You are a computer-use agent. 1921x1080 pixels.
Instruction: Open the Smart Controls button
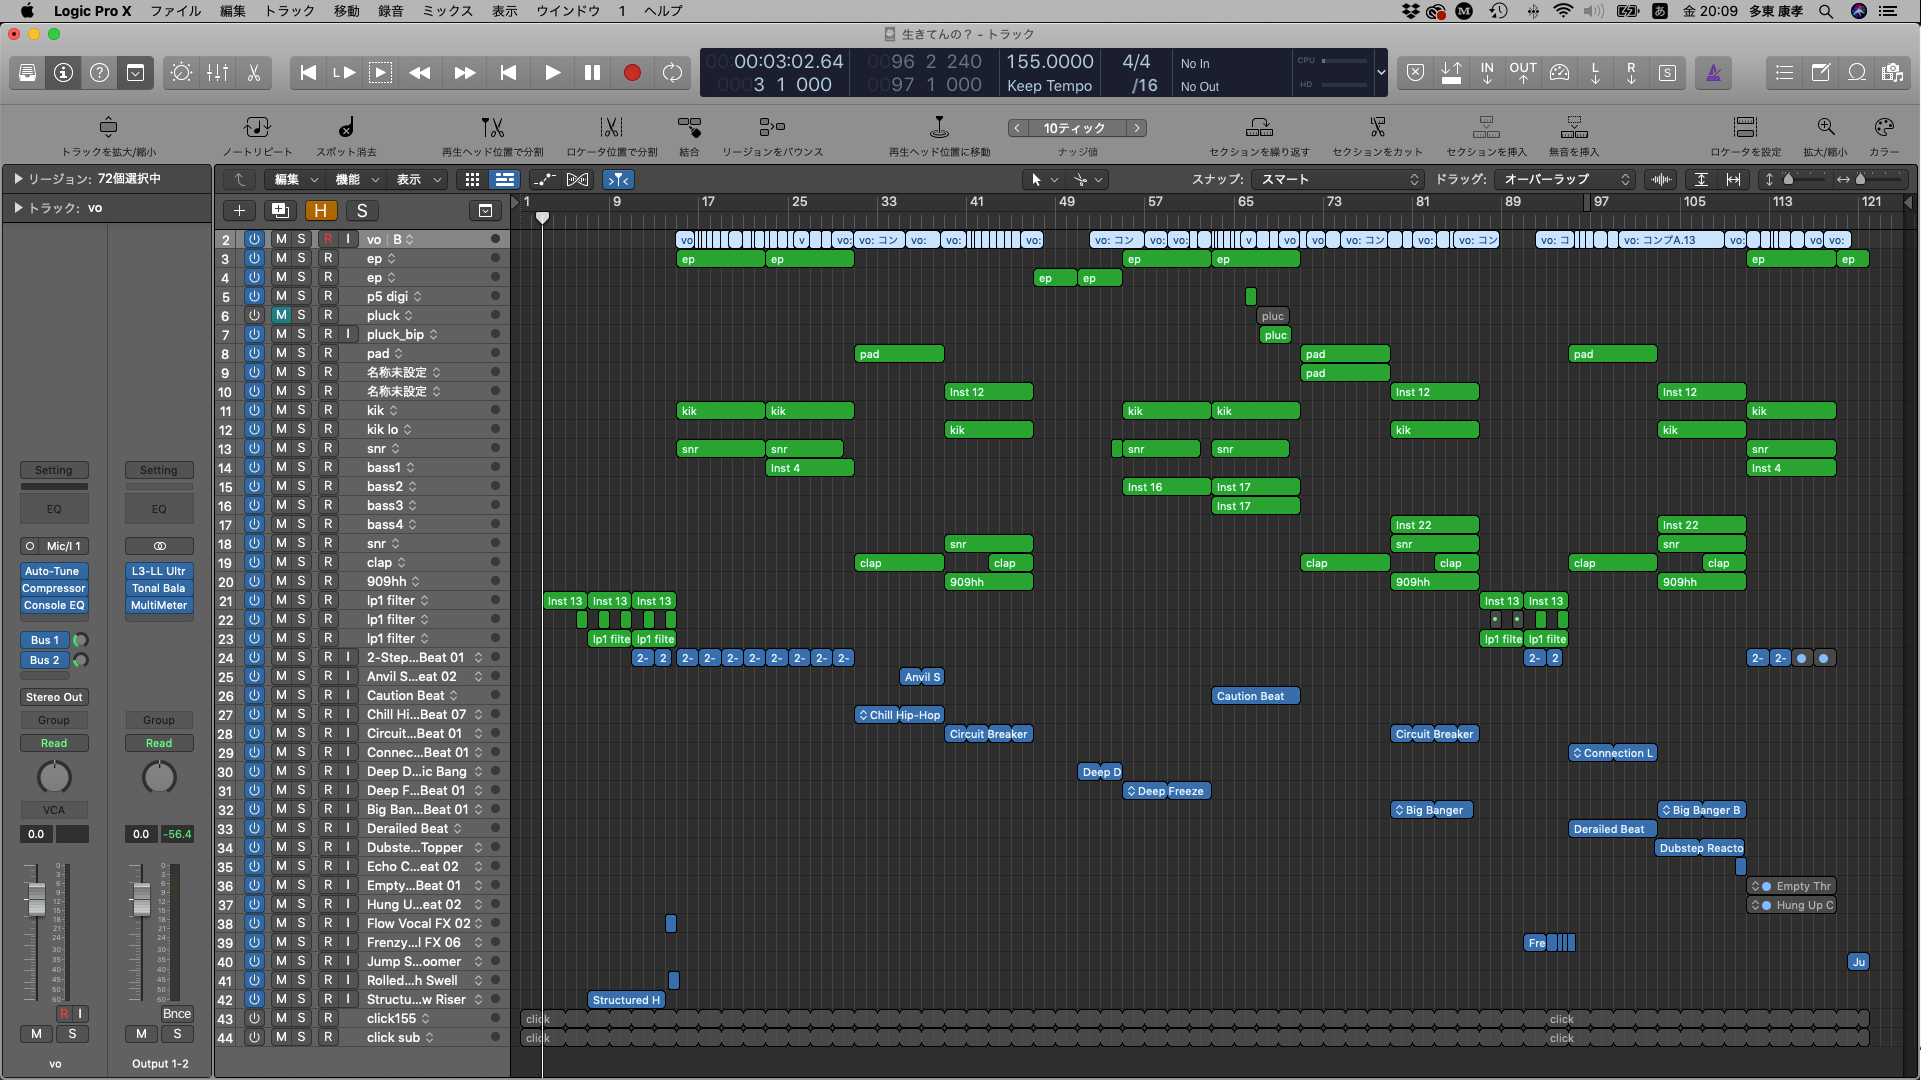181,73
